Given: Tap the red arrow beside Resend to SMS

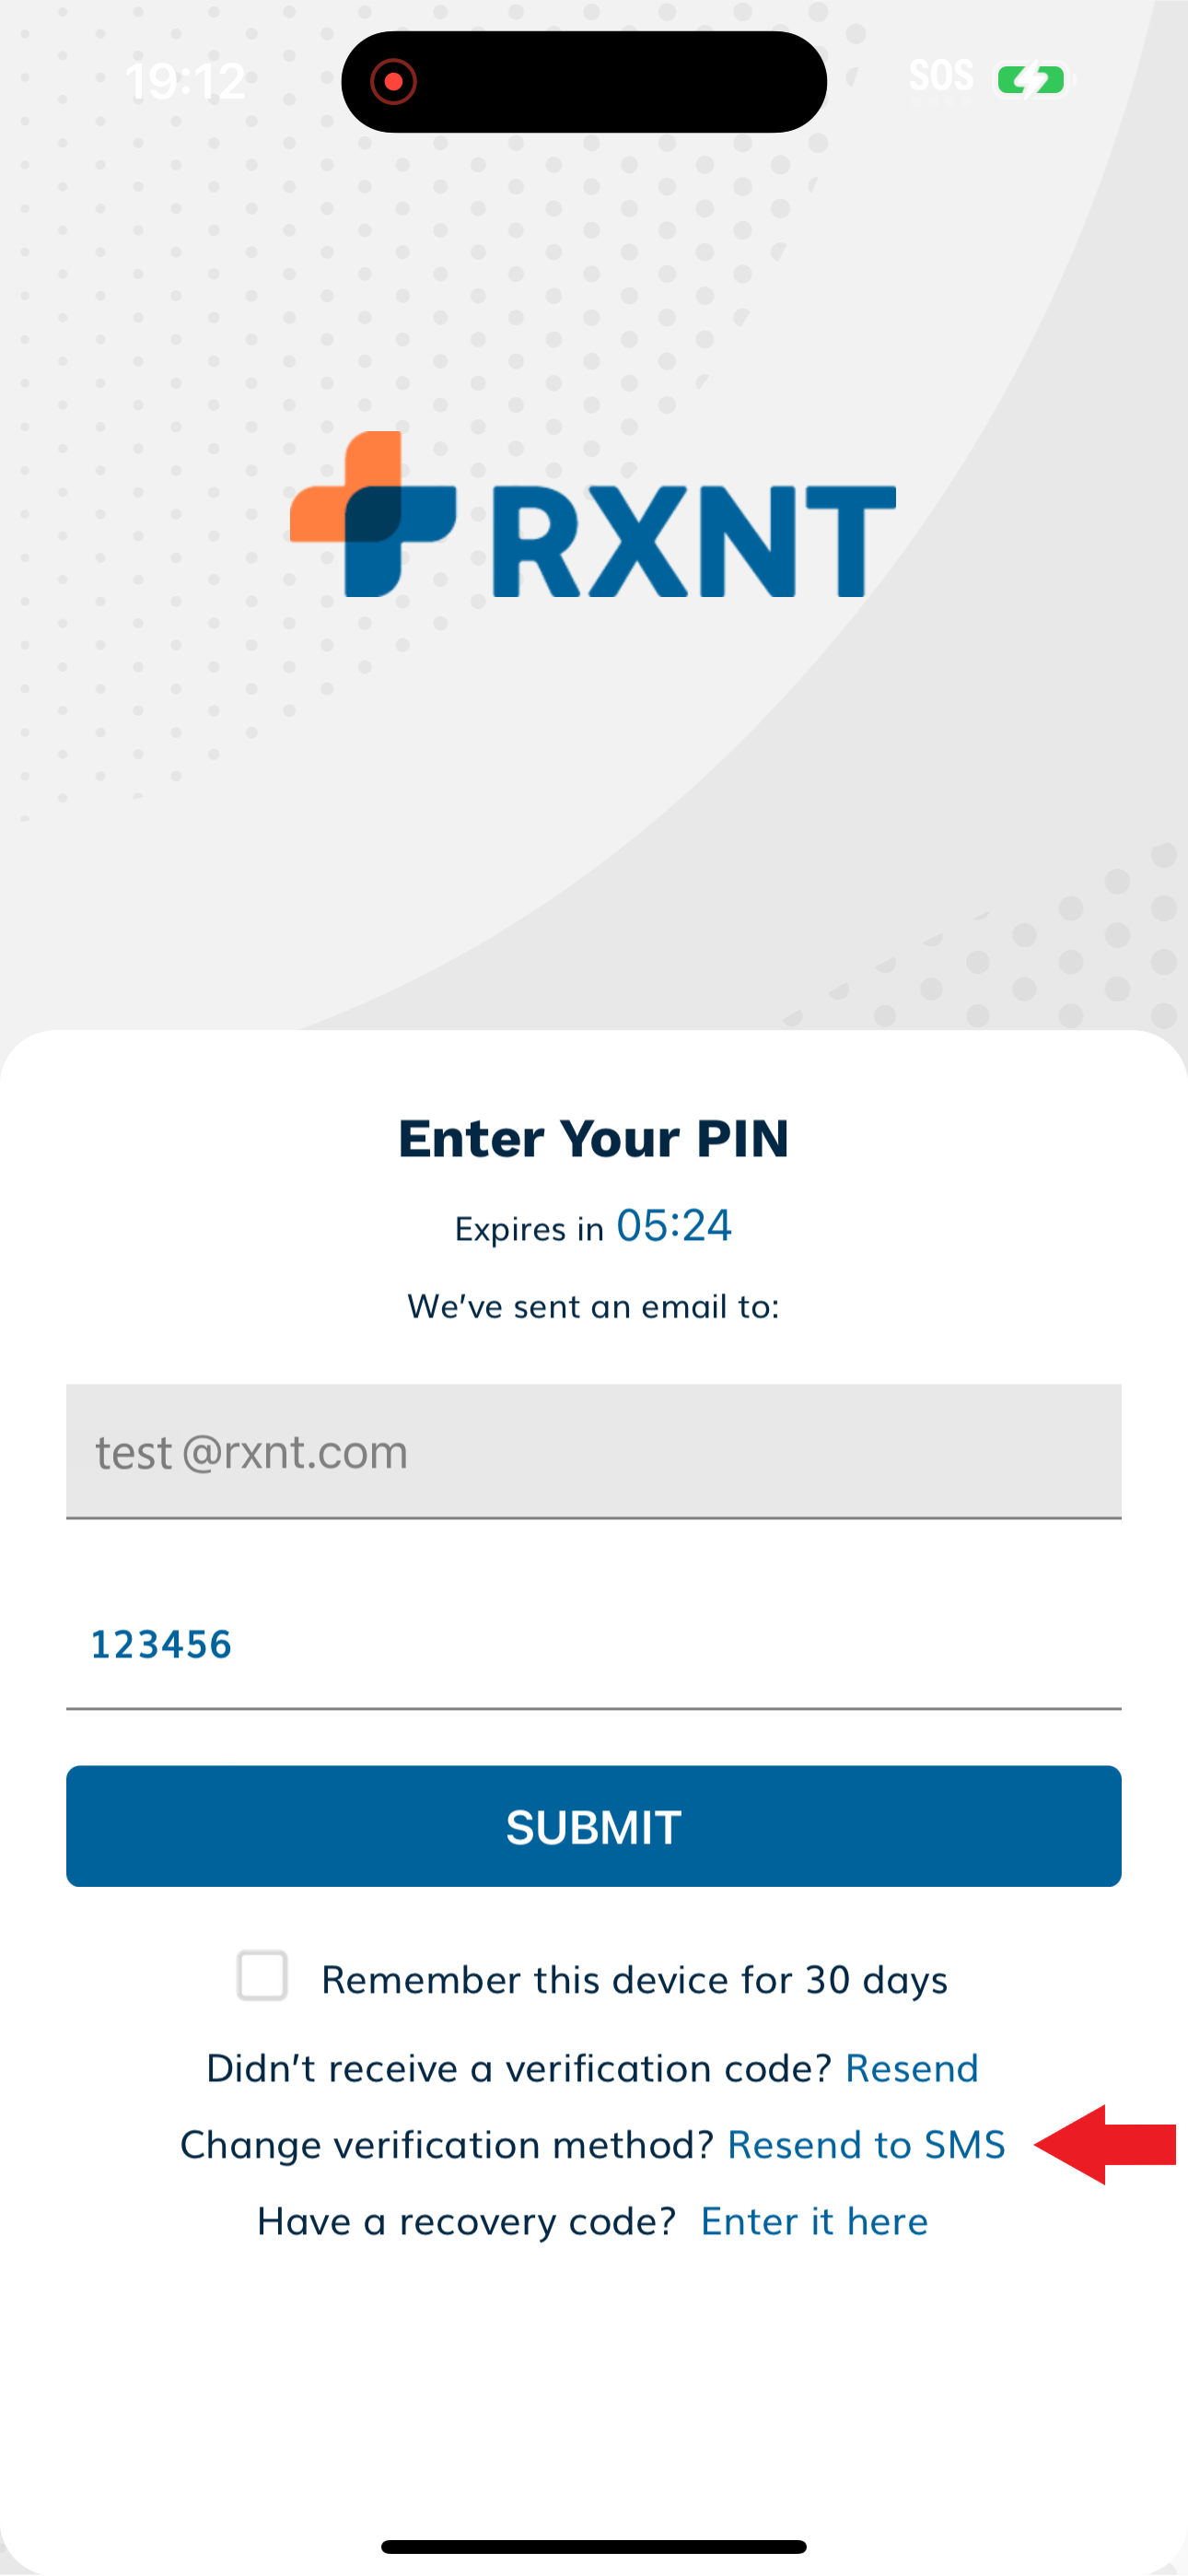Looking at the screenshot, I should [1105, 2144].
